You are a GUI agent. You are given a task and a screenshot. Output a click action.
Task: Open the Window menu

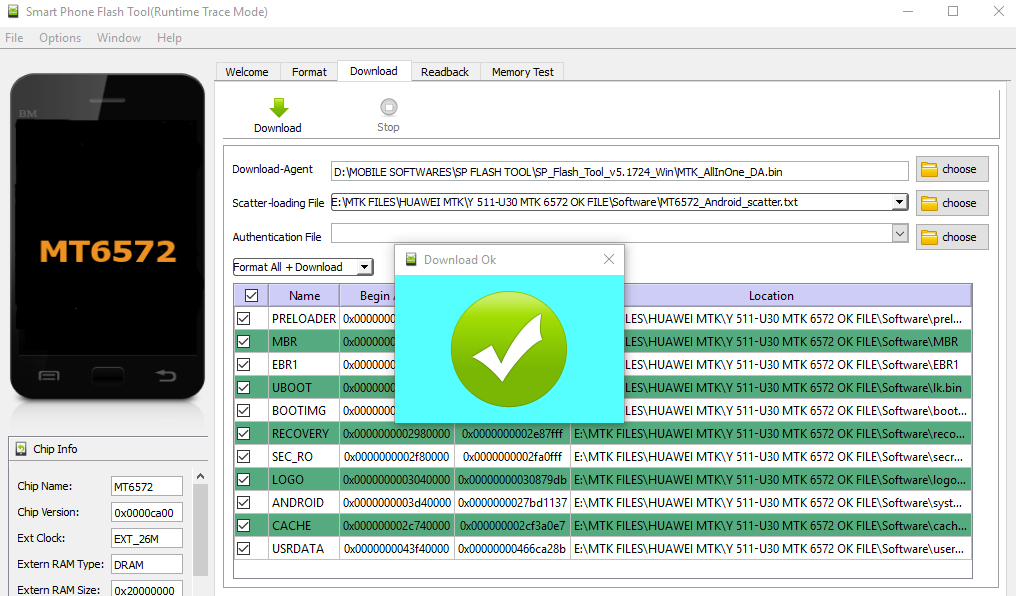pos(119,38)
